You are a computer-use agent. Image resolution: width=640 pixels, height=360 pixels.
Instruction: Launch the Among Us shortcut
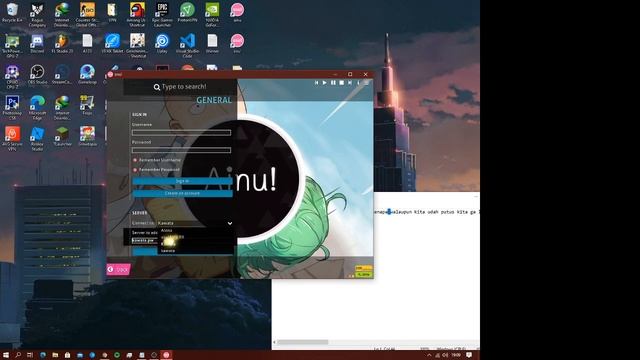(137, 15)
